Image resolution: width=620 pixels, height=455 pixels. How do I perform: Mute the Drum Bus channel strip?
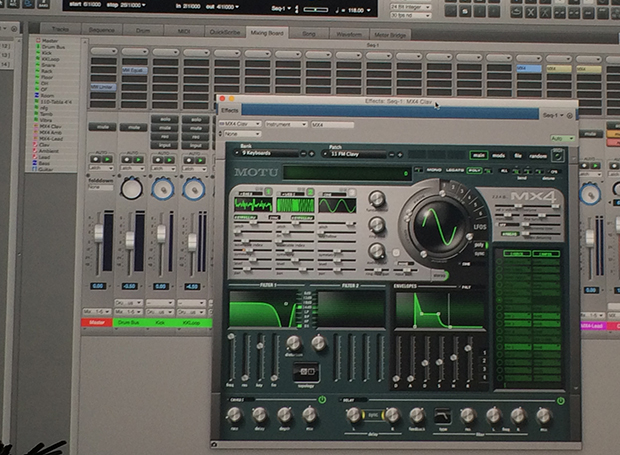pos(134,127)
